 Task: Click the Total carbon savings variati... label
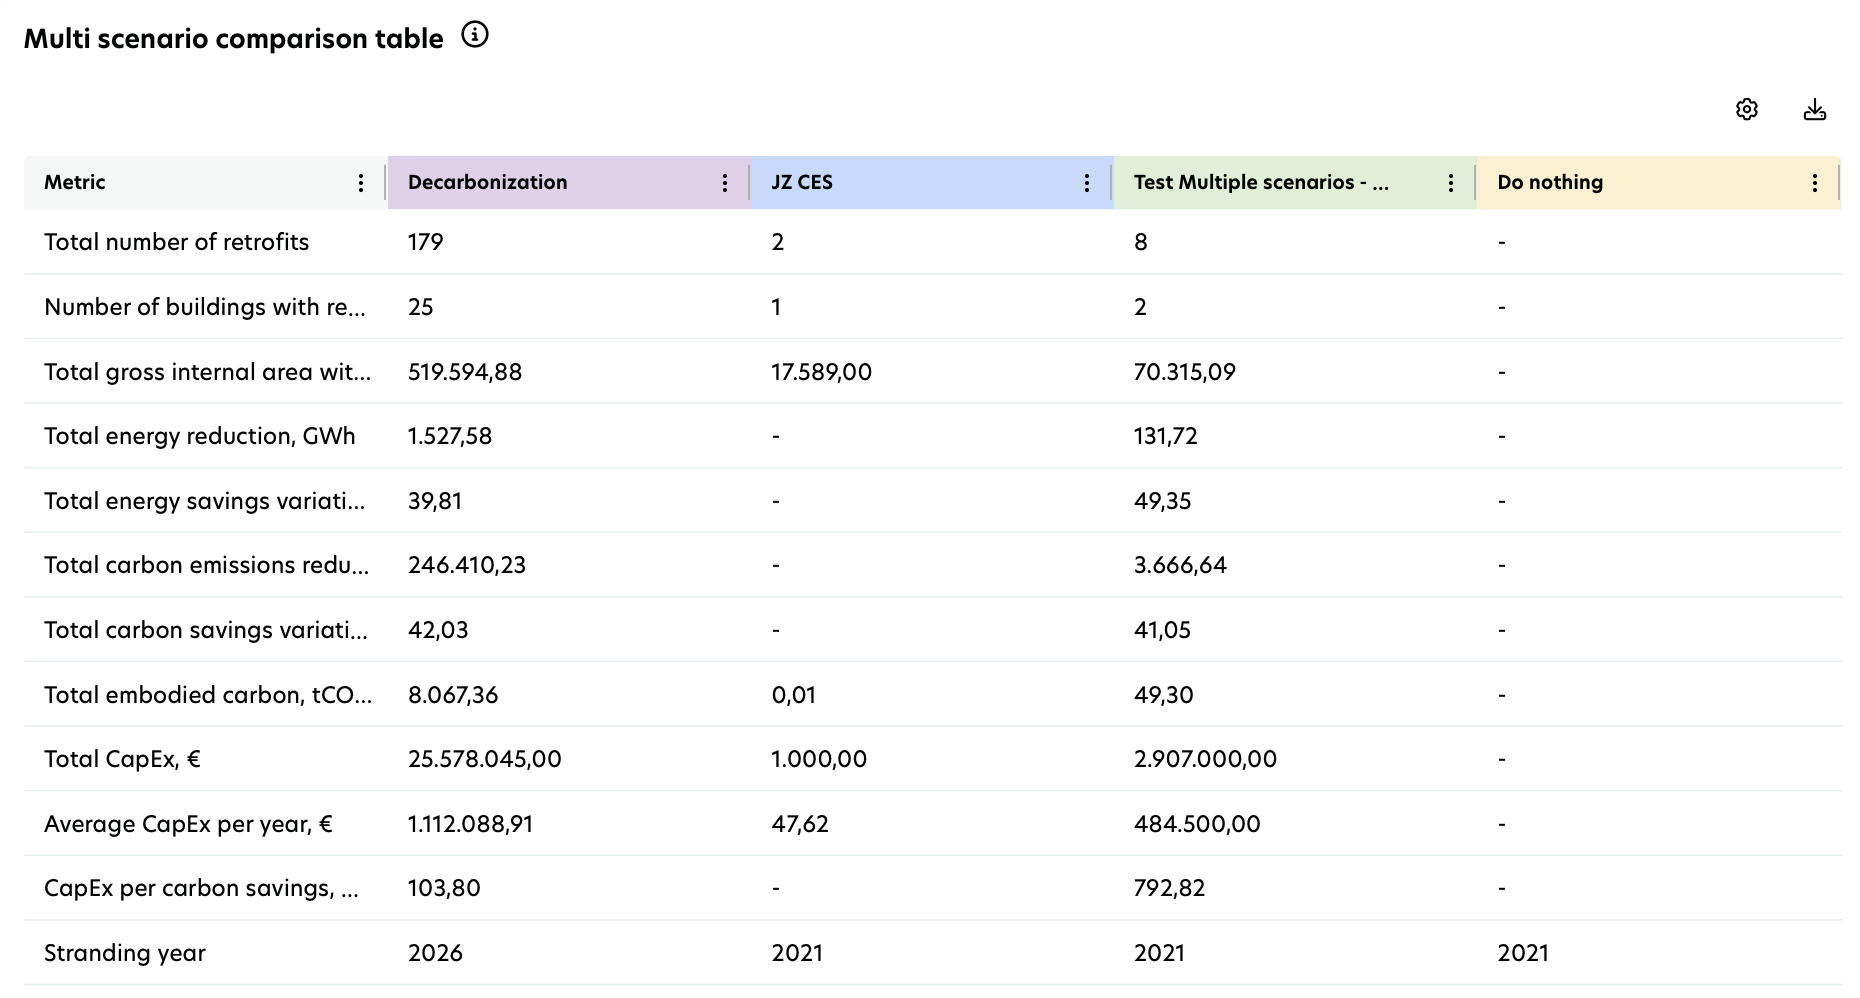(x=206, y=630)
